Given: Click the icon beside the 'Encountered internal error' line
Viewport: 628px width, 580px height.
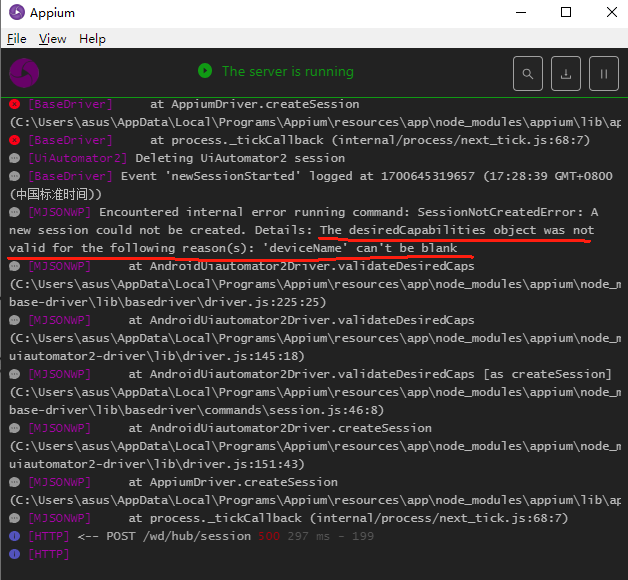Looking at the screenshot, I should (x=14, y=212).
